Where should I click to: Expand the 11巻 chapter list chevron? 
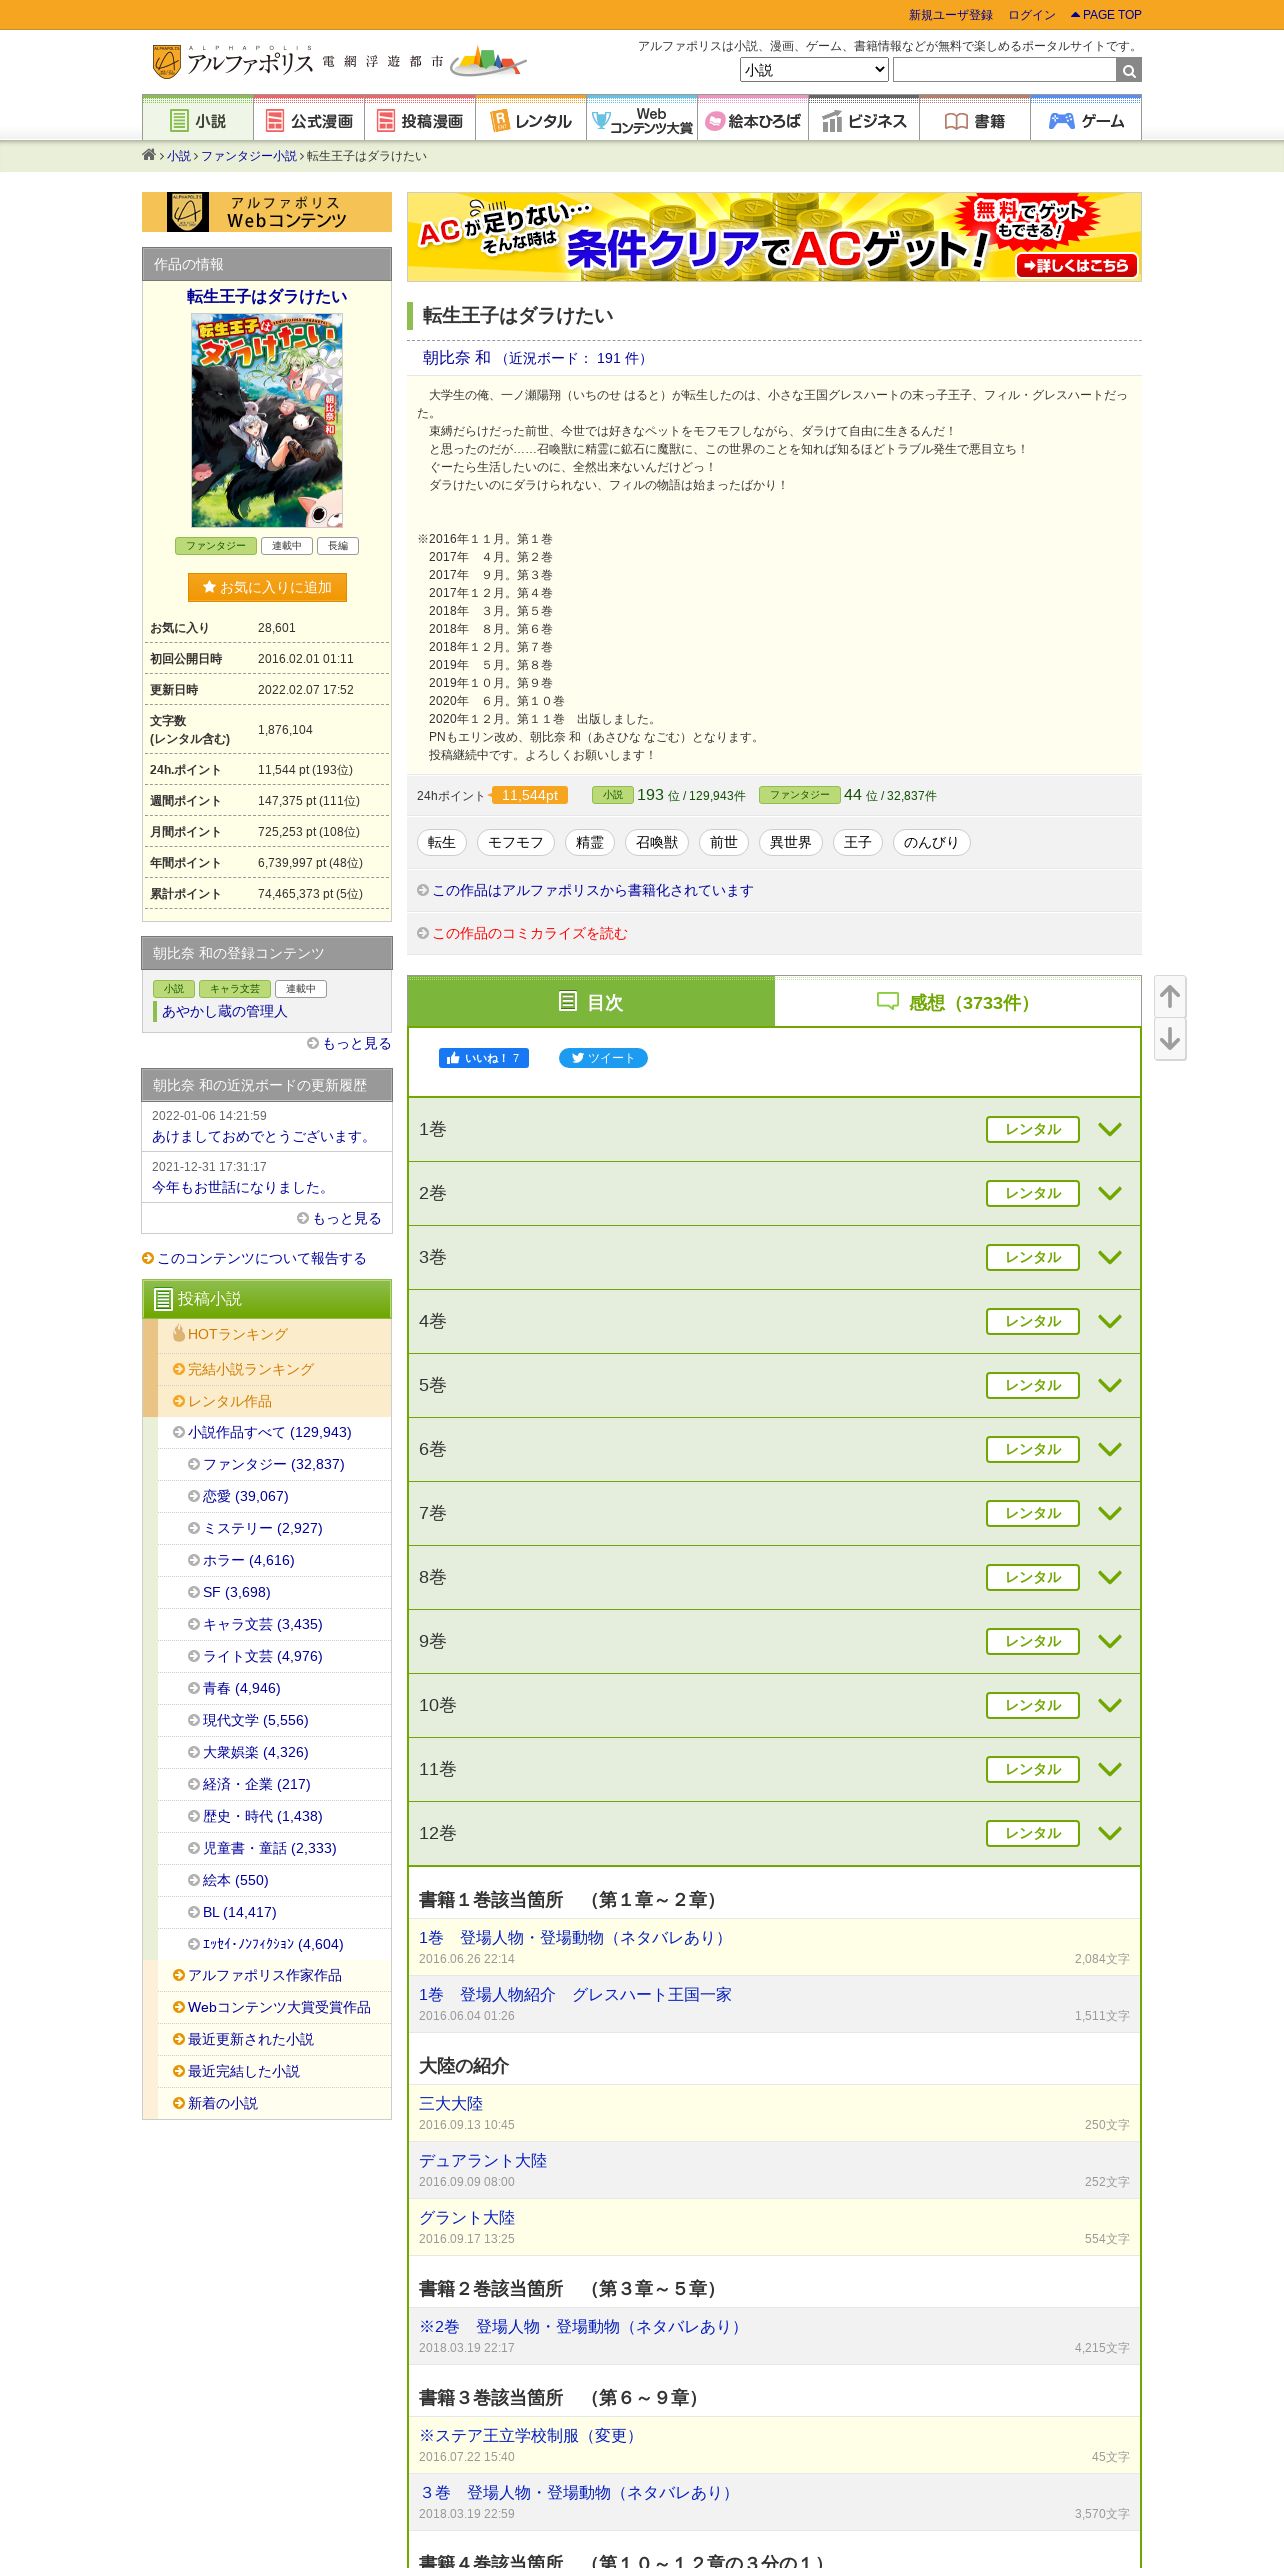[1110, 1769]
